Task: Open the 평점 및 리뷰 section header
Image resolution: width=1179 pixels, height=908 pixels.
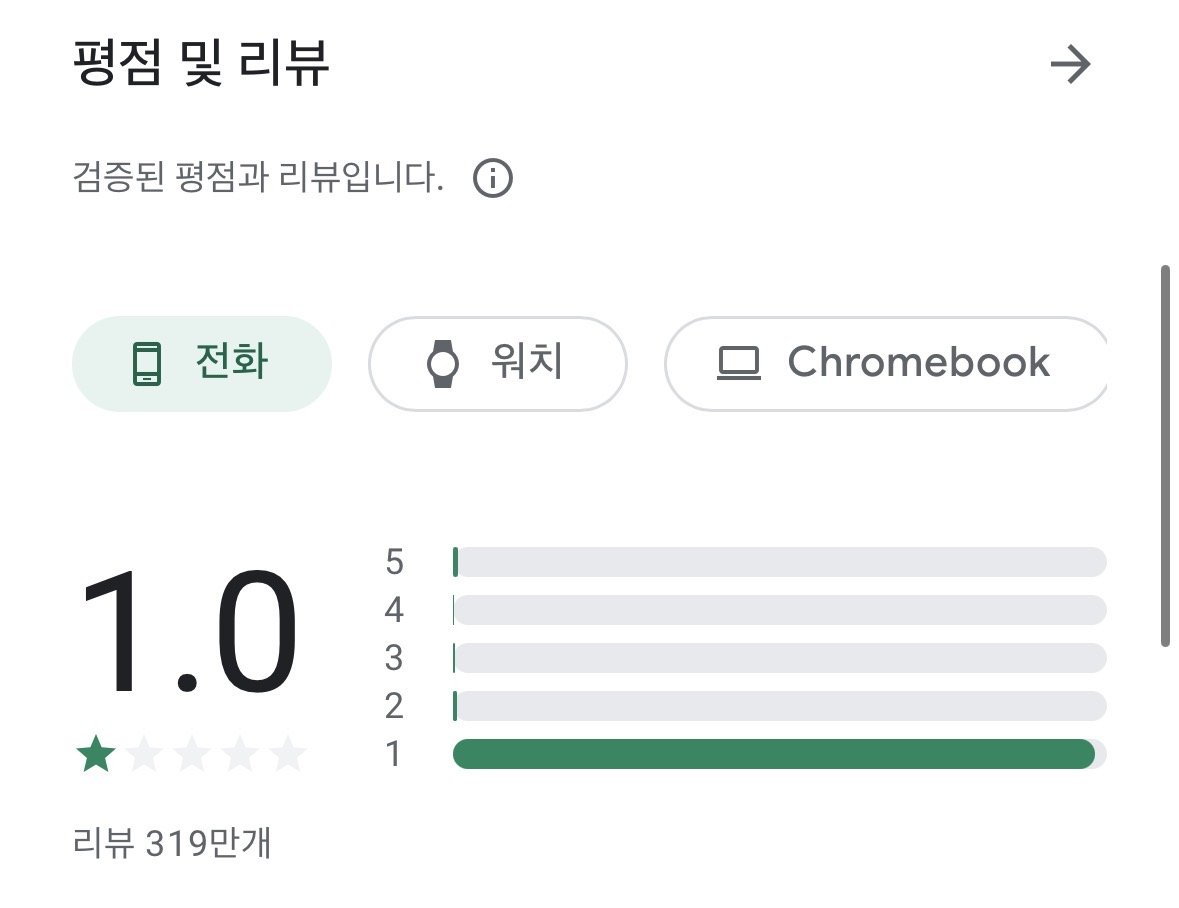Action: pos(201,65)
